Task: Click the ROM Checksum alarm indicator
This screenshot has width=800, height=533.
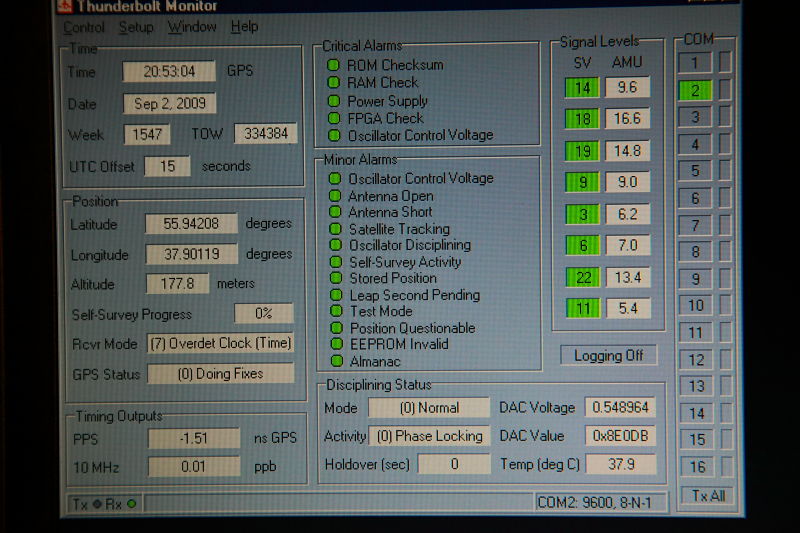Action: pyautogui.click(x=333, y=66)
